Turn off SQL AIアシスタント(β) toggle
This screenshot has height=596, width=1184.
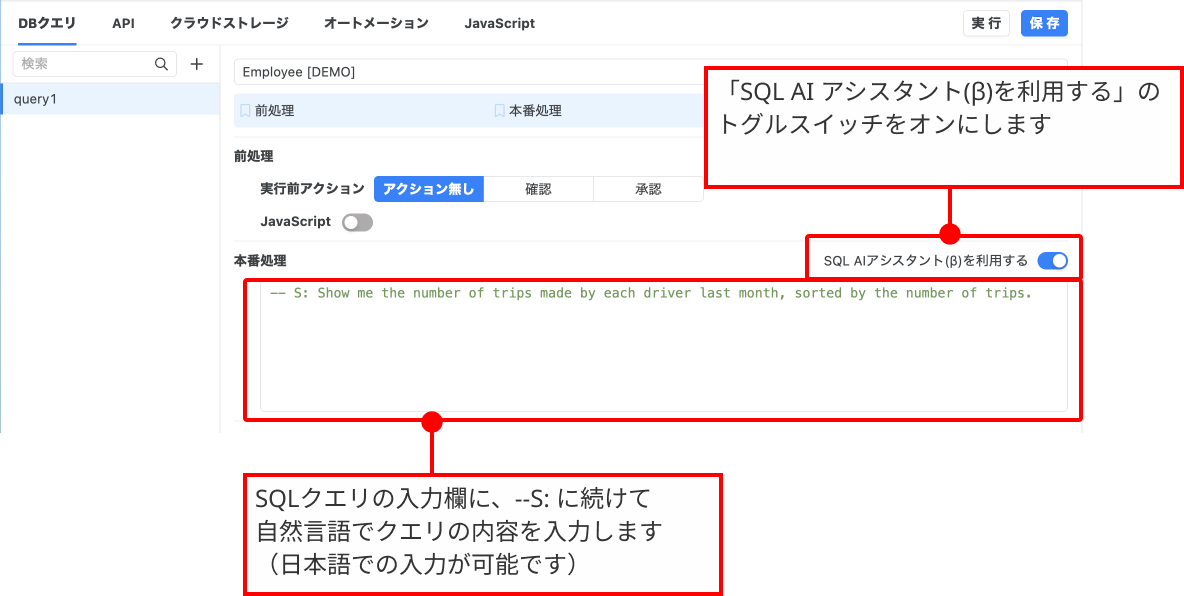click(1052, 261)
